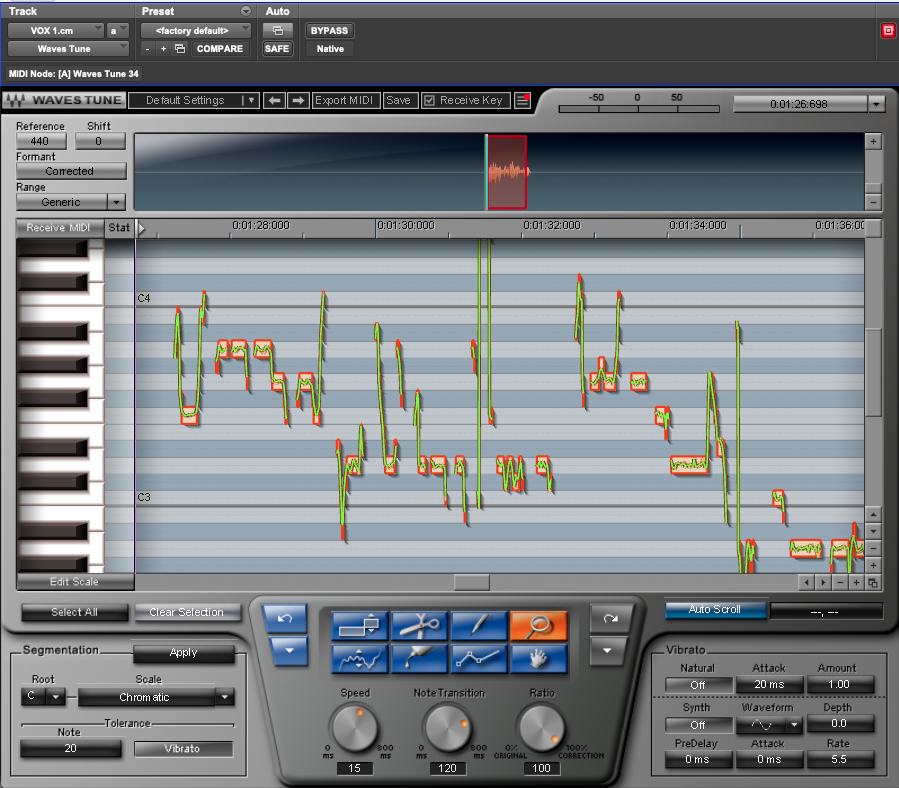
Task: Click the previous preset minus button
Action: pos(147,49)
